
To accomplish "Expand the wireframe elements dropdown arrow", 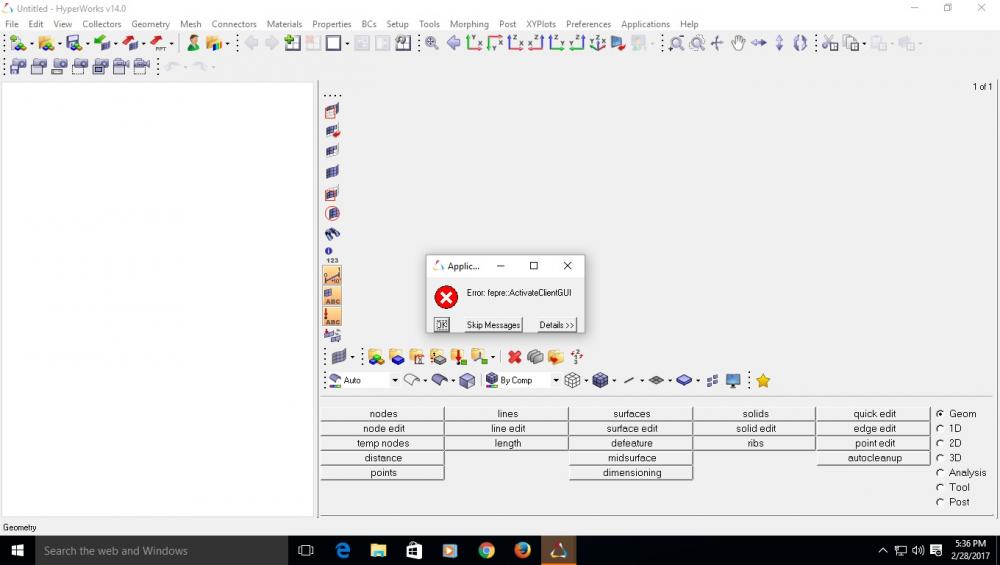I will click(x=586, y=381).
